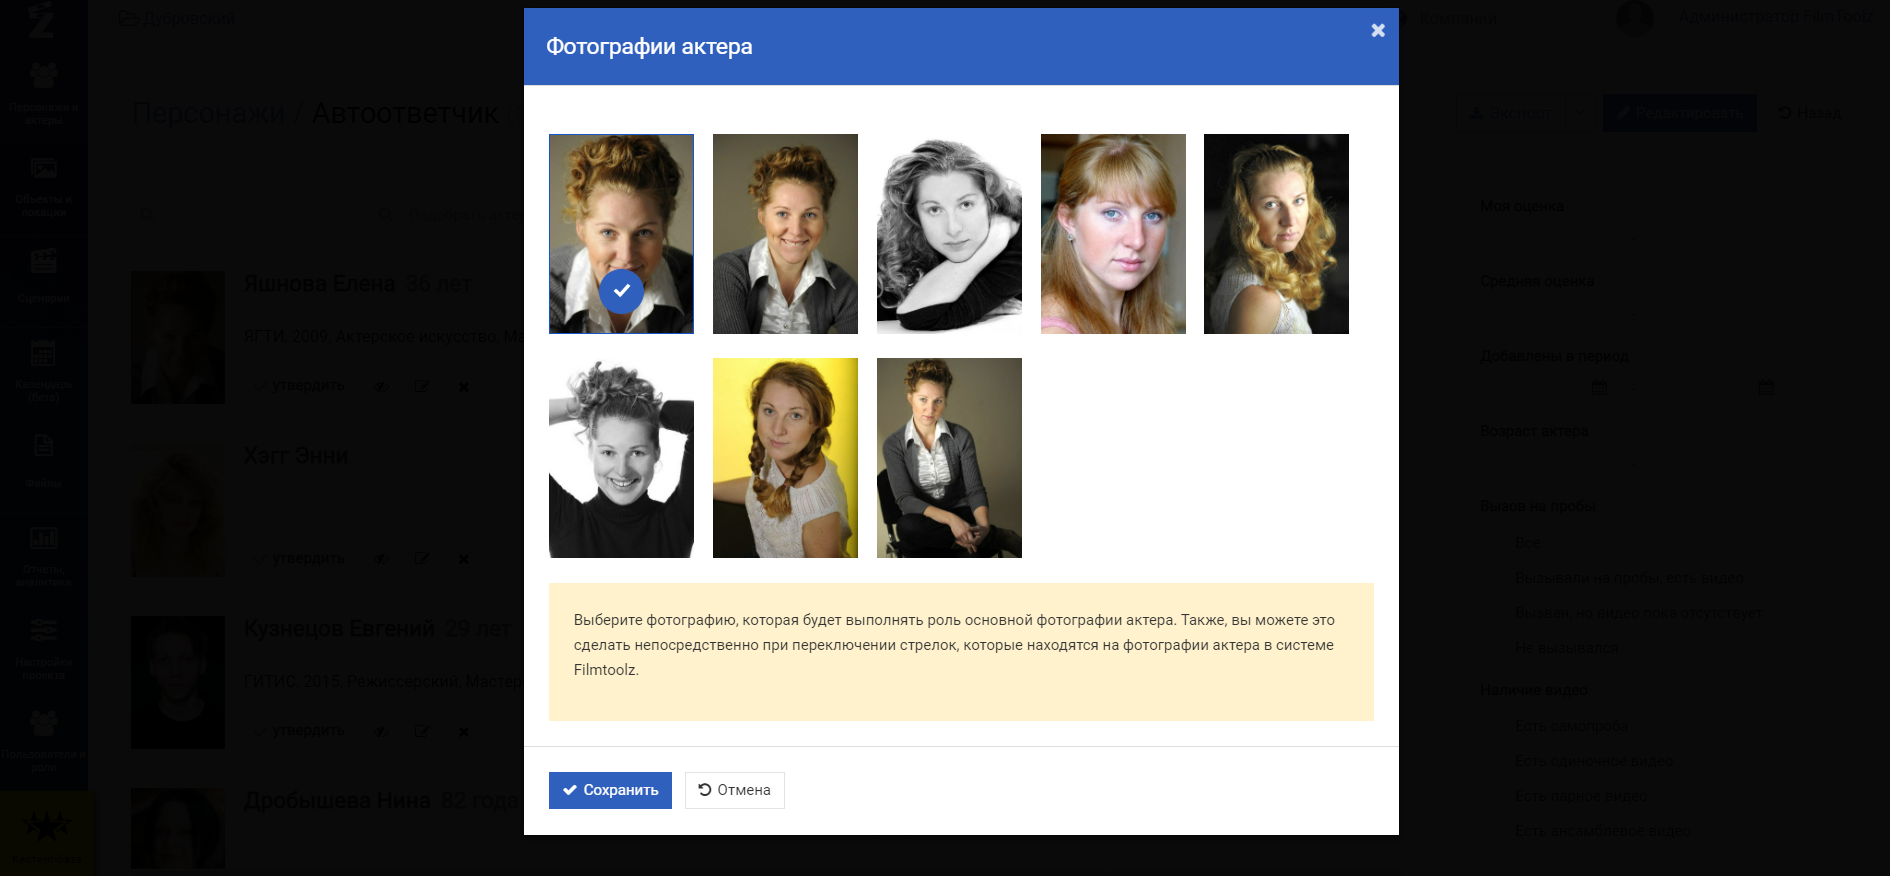Click the check-pencil icon for Яшнова Елена

[x=380, y=386]
